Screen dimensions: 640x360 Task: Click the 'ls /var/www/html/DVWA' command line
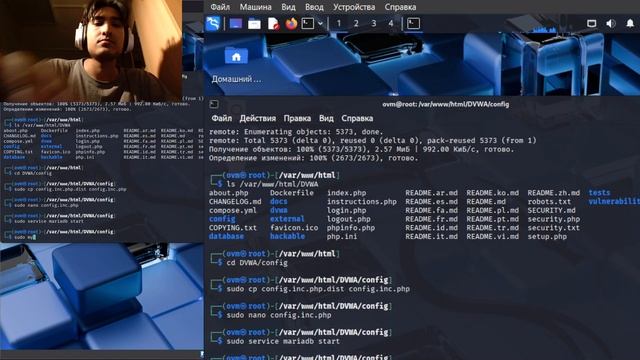tap(272, 184)
